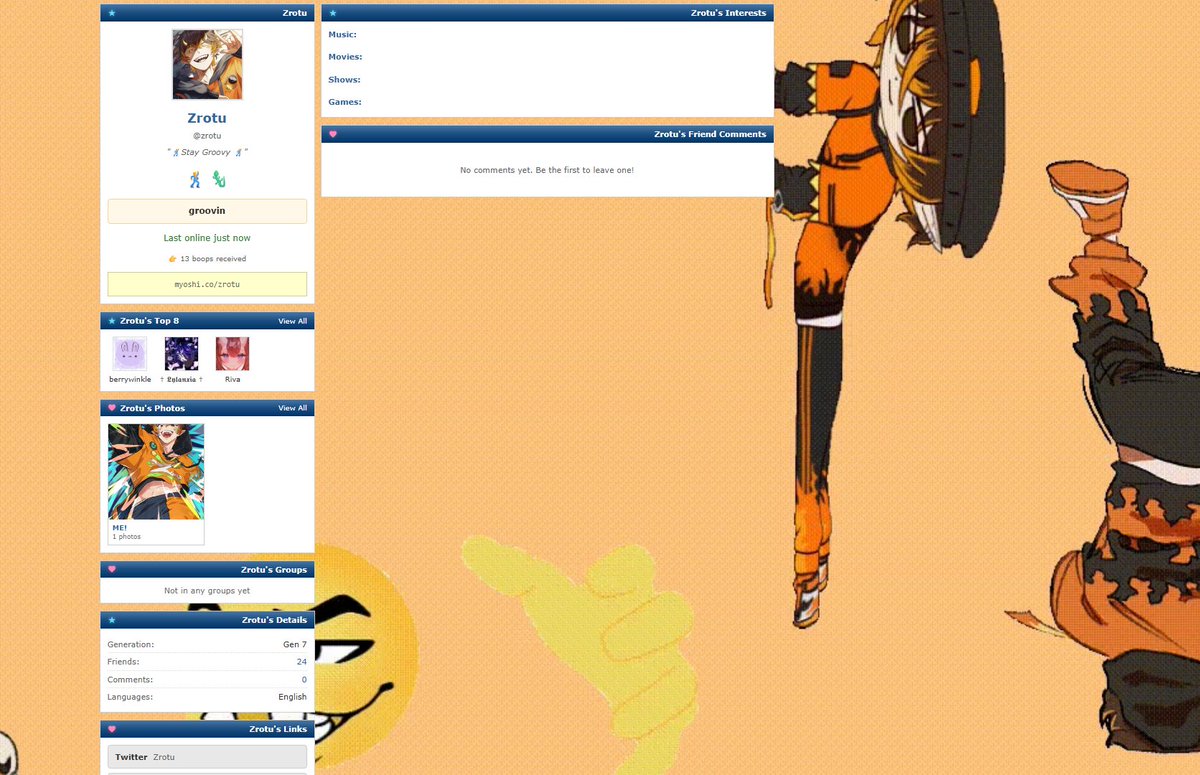Click the Music: interest label
Screen dimensions: 1200x775
[x=343, y=35]
